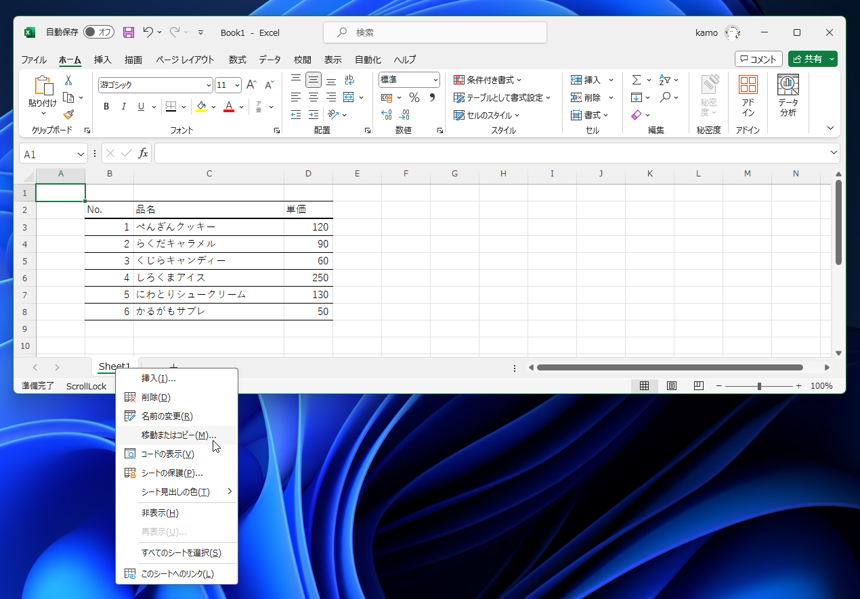Open the セルのスタイル dropdown
This screenshot has height=599, width=860.
pyautogui.click(x=486, y=115)
